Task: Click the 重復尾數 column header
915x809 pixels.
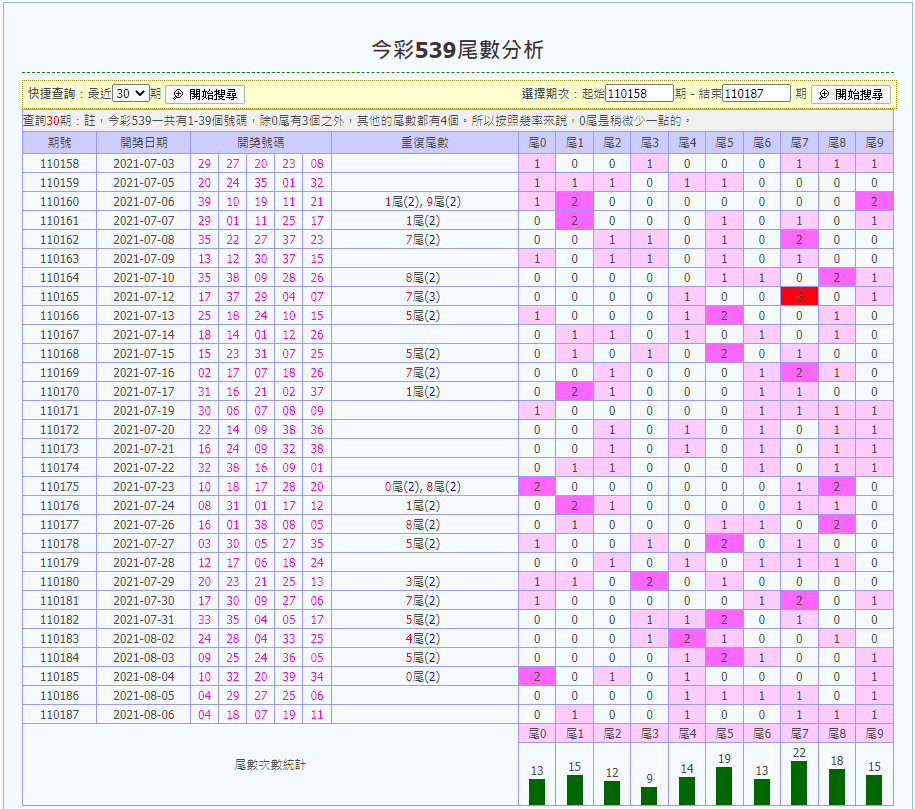Action: [x=425, y=143]
